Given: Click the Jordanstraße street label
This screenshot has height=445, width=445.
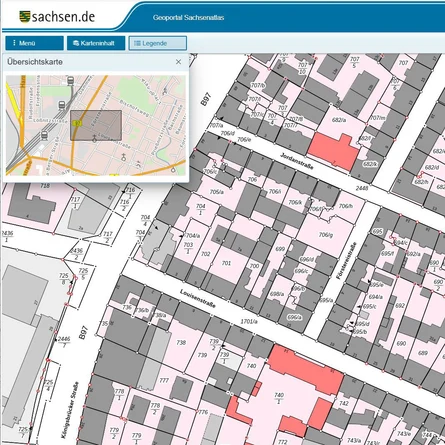Looking at the screenshot, I should point(297,161).
